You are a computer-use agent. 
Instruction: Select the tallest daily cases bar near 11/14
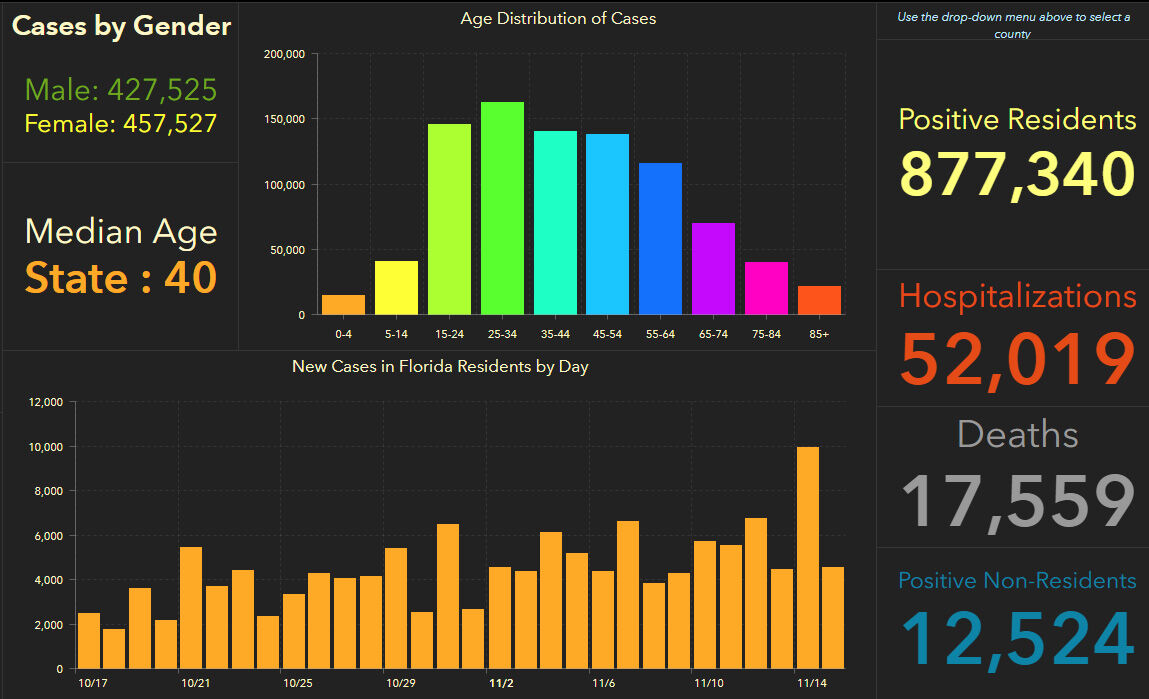808,558
